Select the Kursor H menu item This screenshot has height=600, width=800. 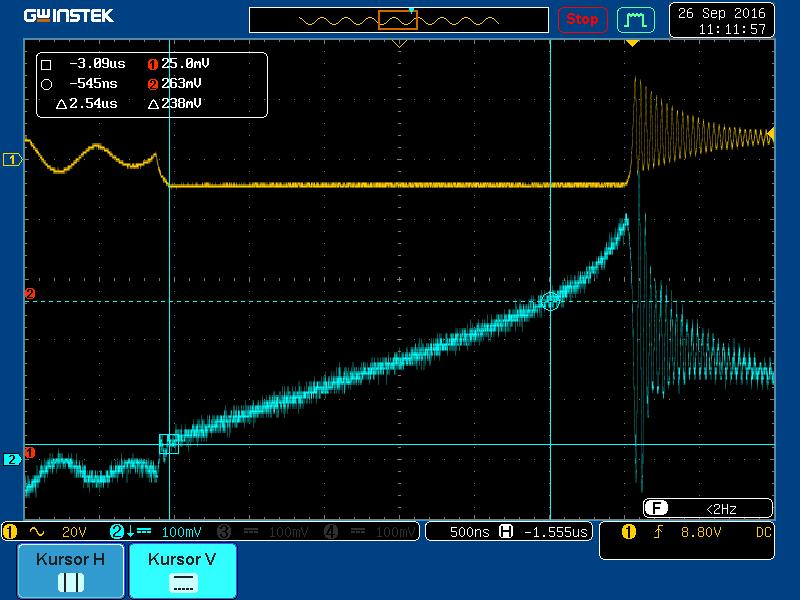coord(70,571)
